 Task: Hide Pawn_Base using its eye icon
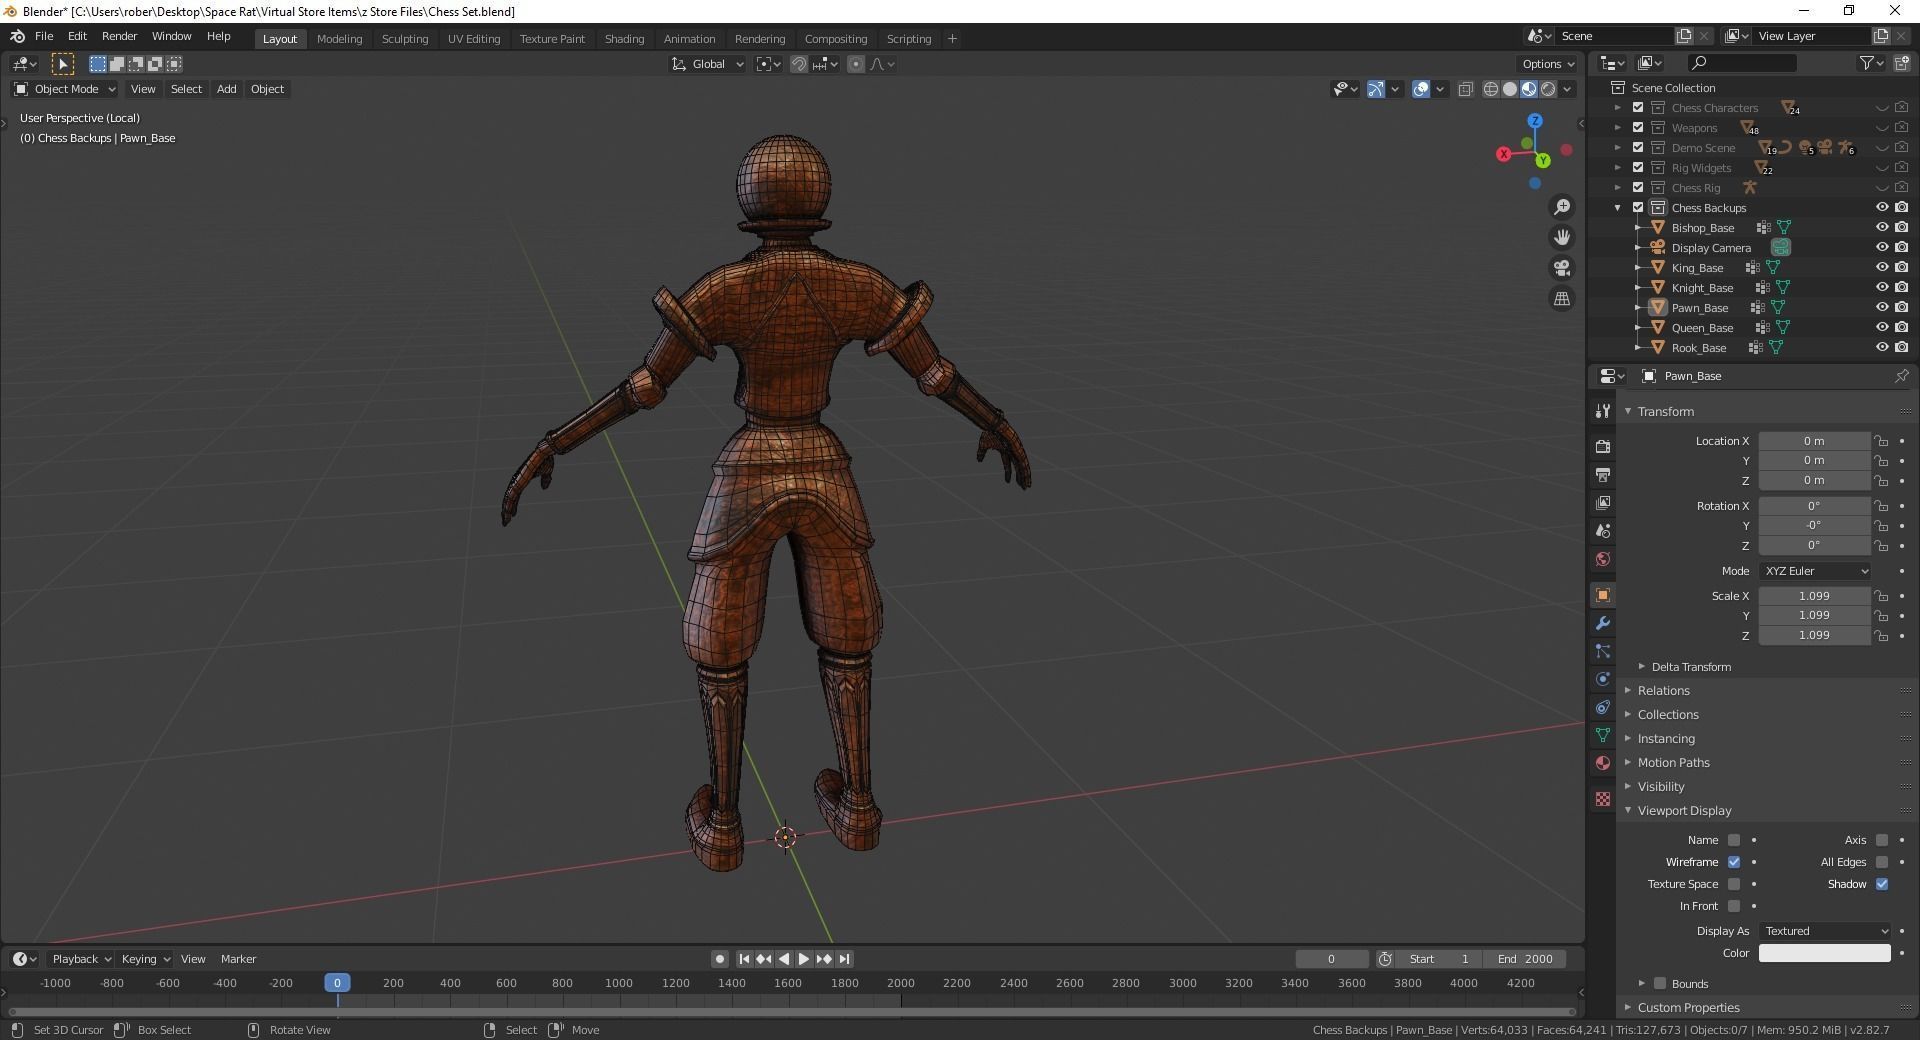click(1881, 308)
